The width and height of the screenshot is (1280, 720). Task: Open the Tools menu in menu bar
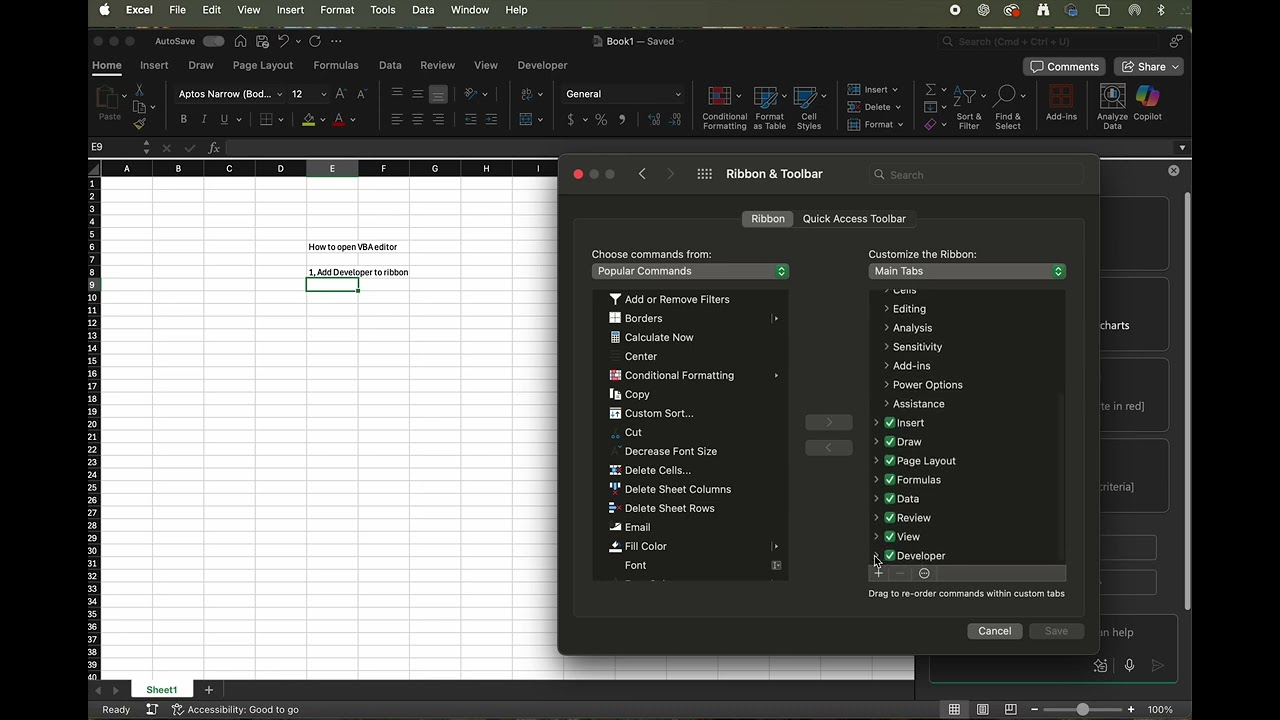pos(383,10)
